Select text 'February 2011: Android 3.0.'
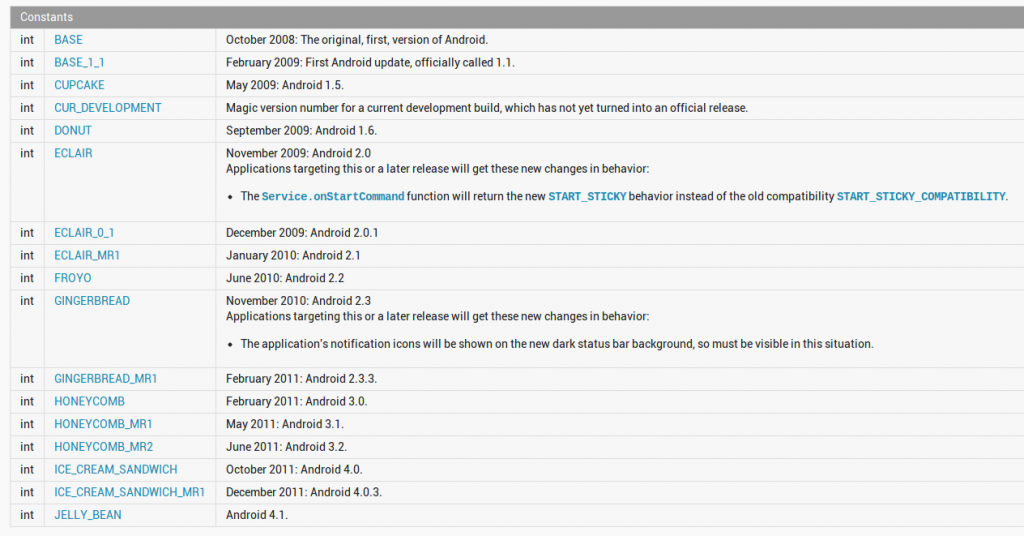The image size is (1024, 536). click(x=296, y=402)
